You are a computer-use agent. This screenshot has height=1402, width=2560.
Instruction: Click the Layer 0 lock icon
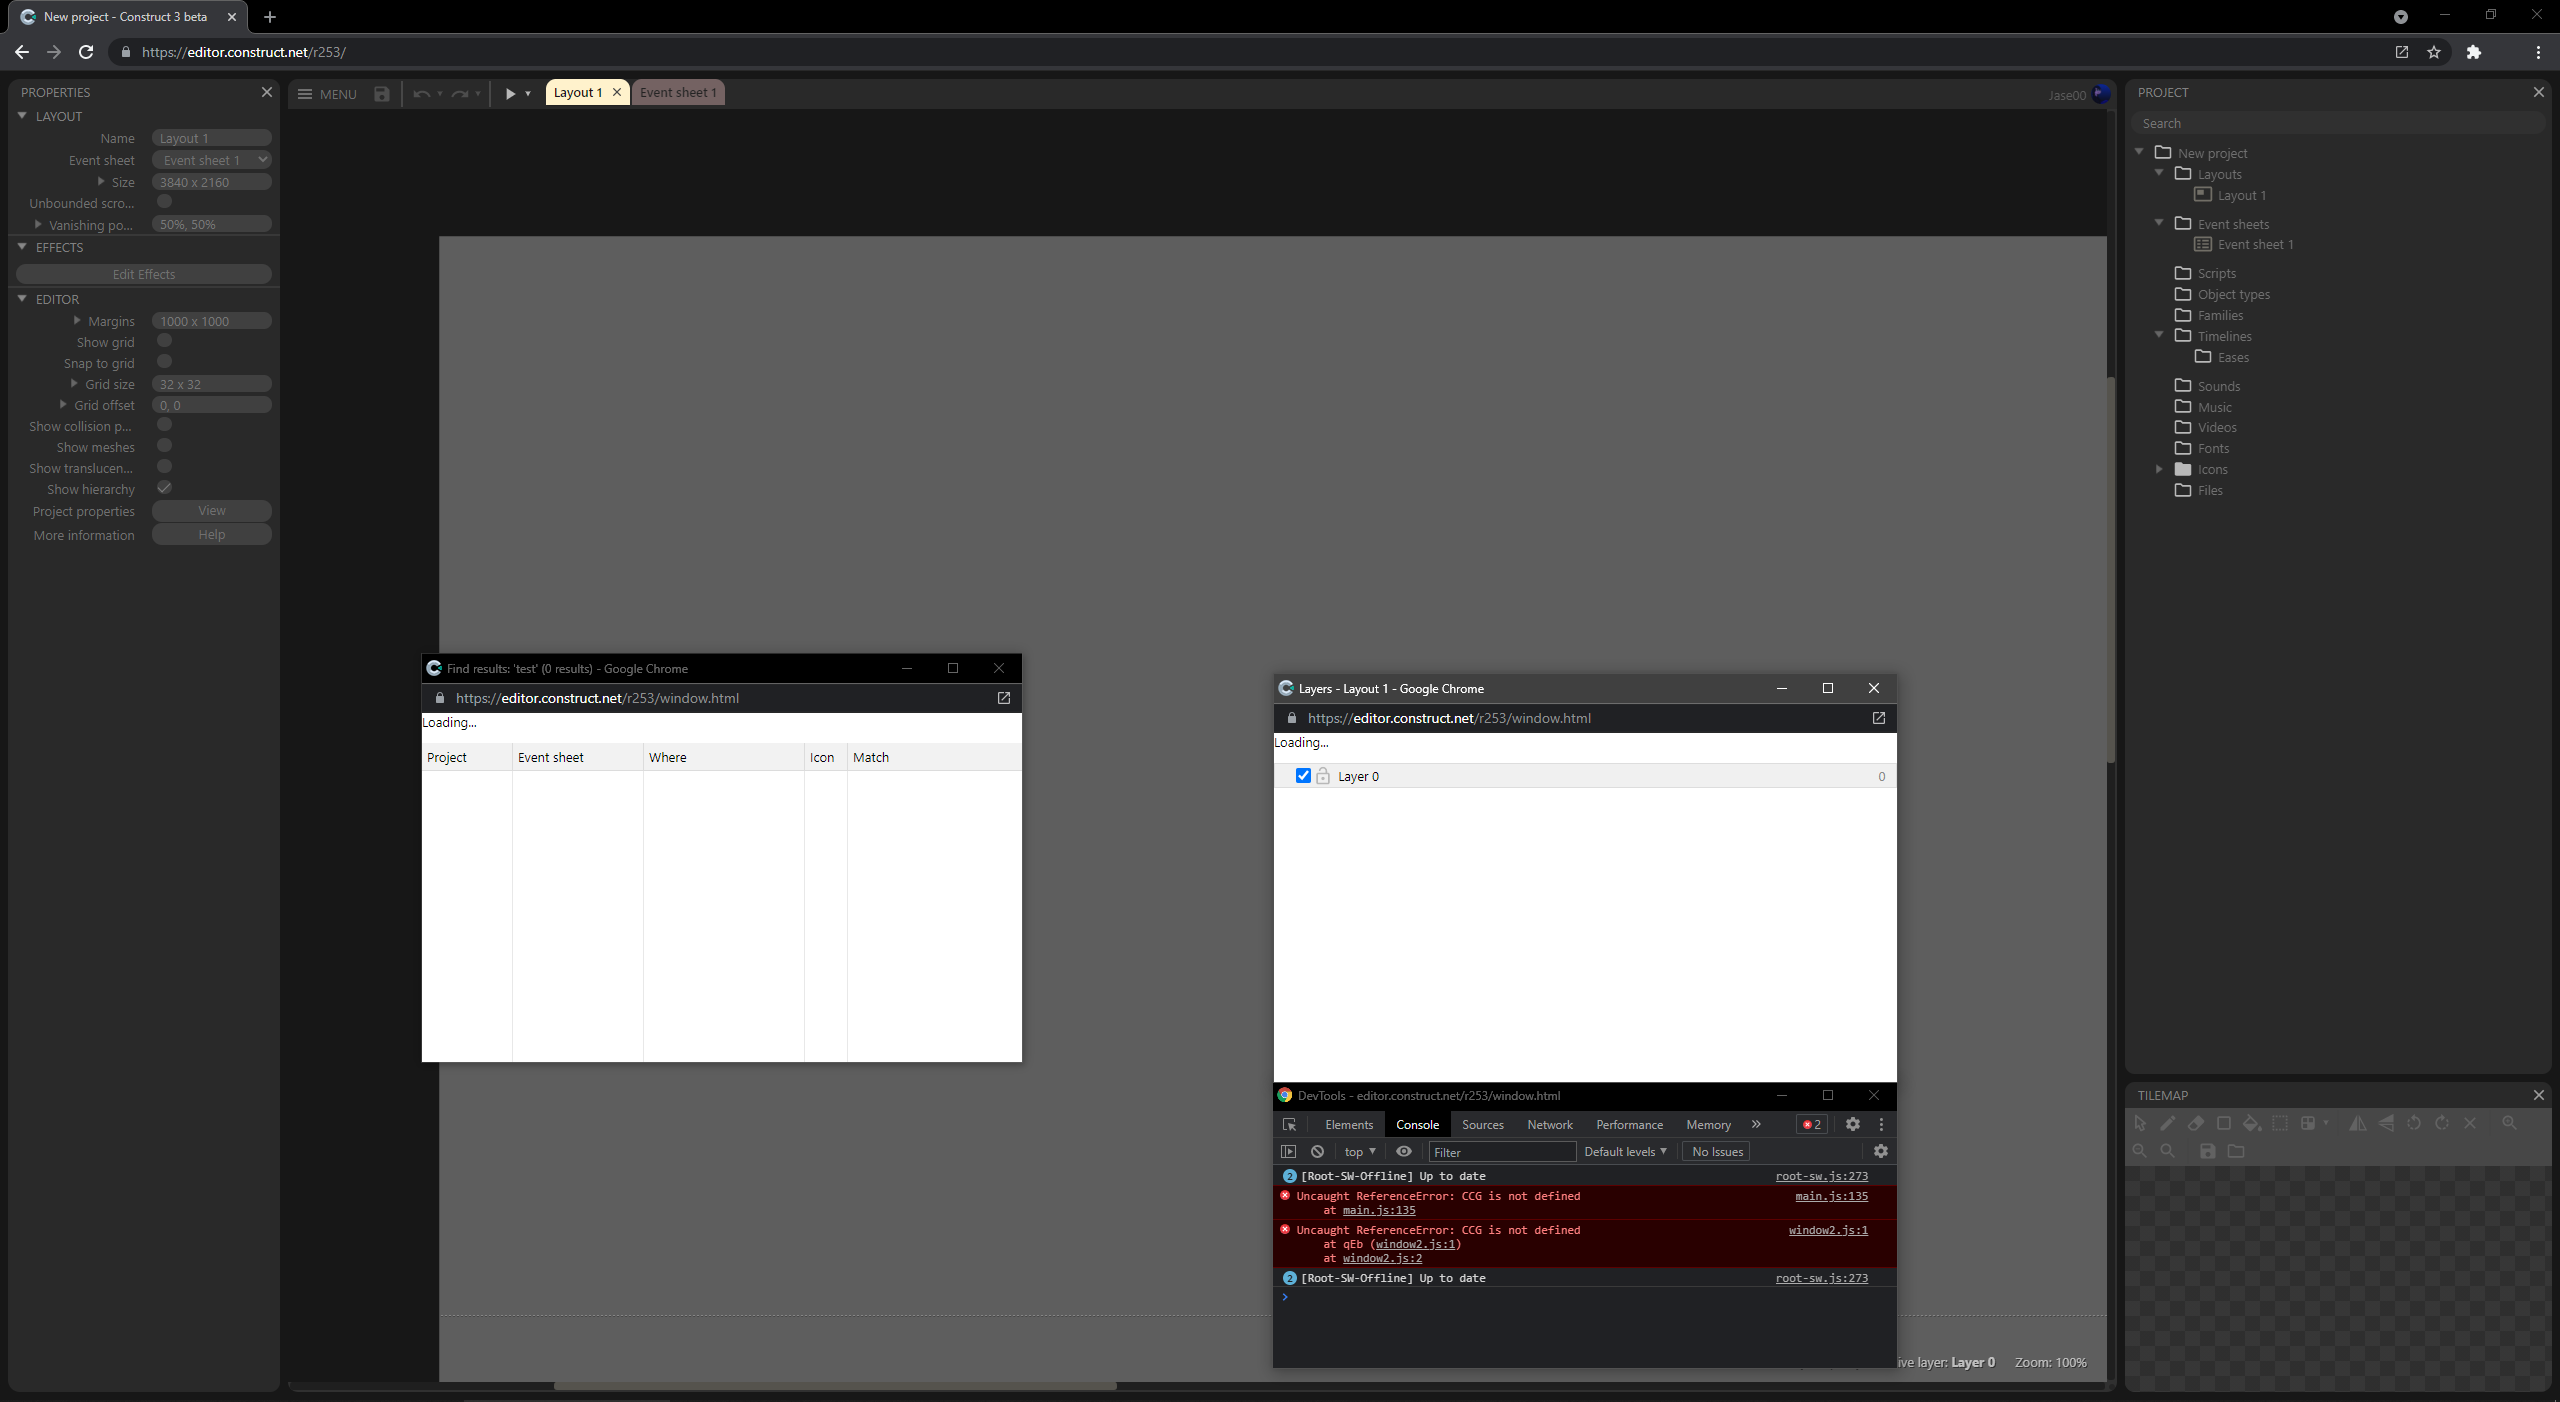(x=1323, y=776)
